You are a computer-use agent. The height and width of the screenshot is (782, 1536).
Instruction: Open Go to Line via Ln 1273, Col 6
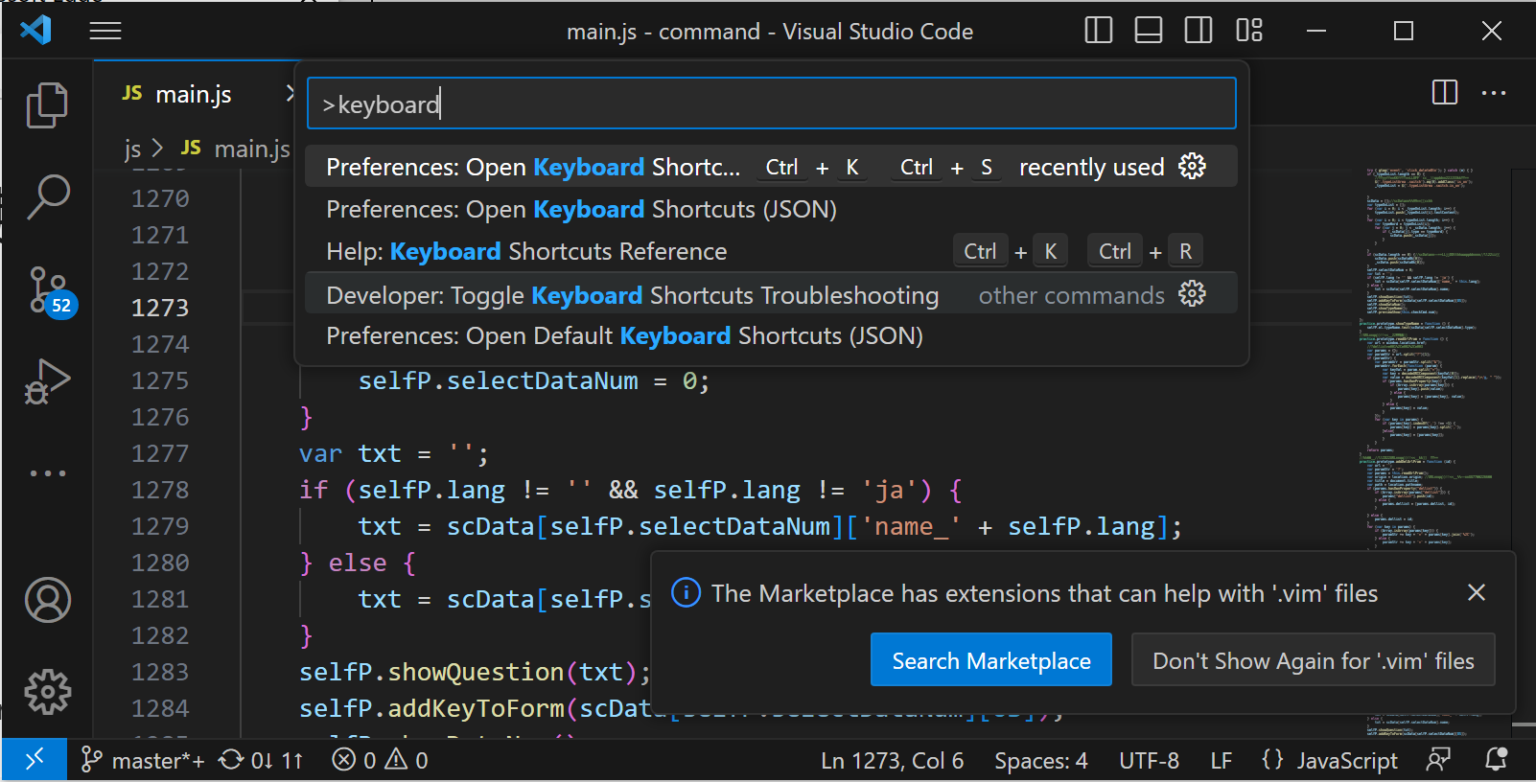pos(892,760)
